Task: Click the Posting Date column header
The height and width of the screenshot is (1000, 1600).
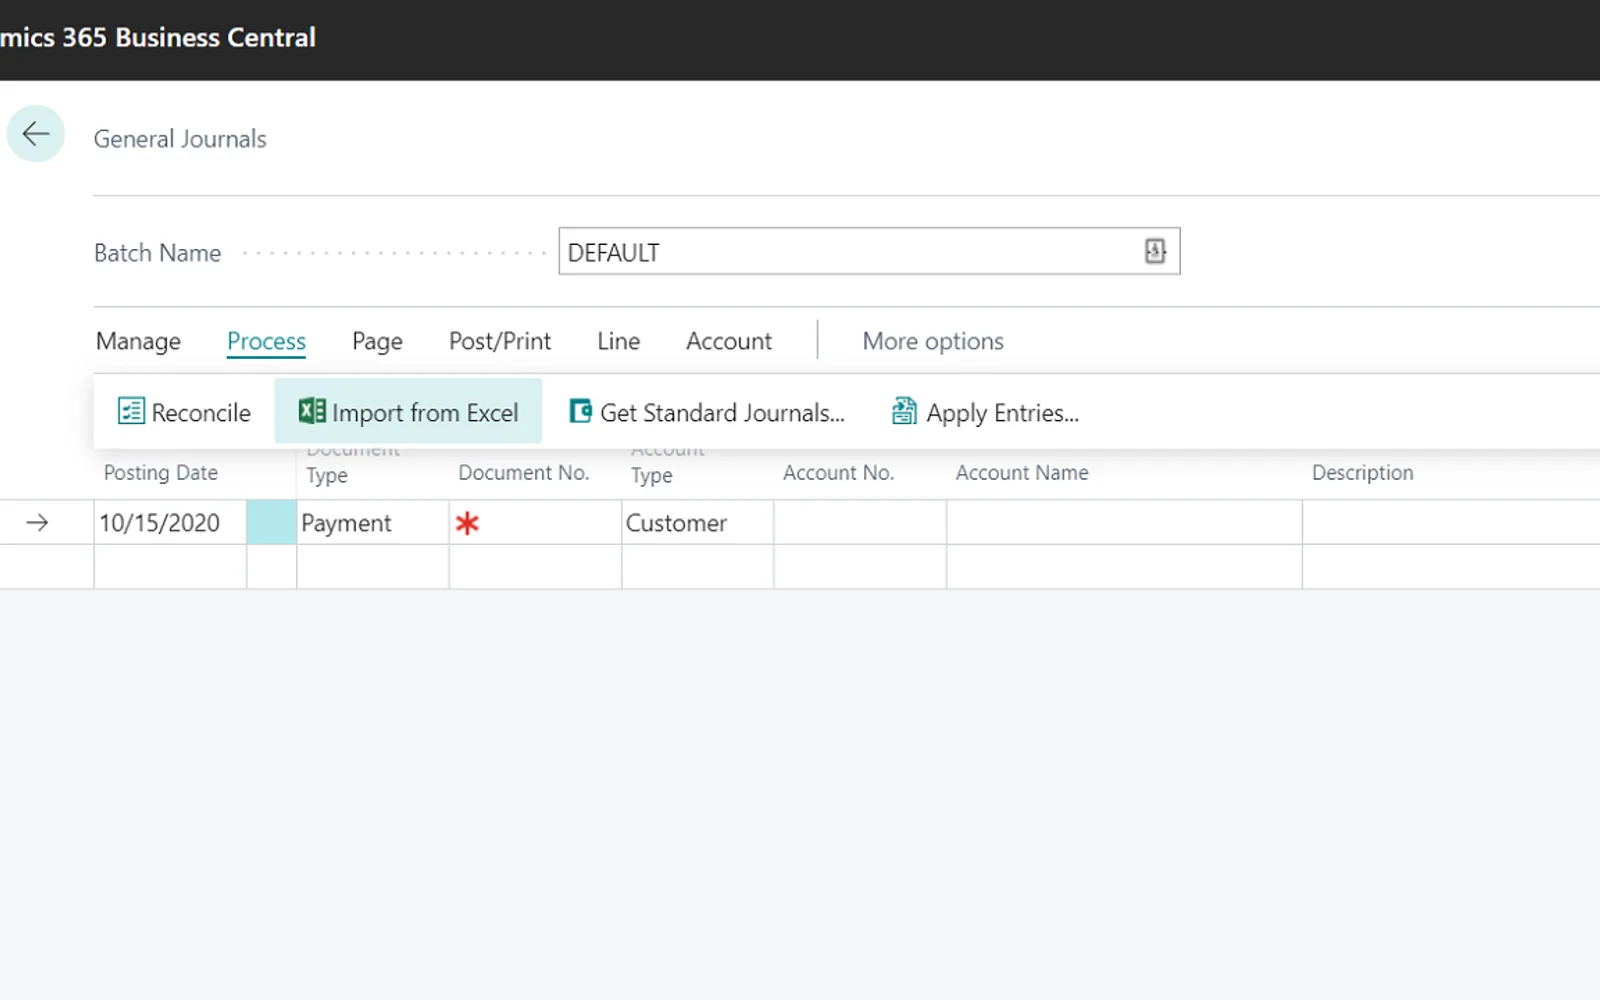Action: click(161, 473)
